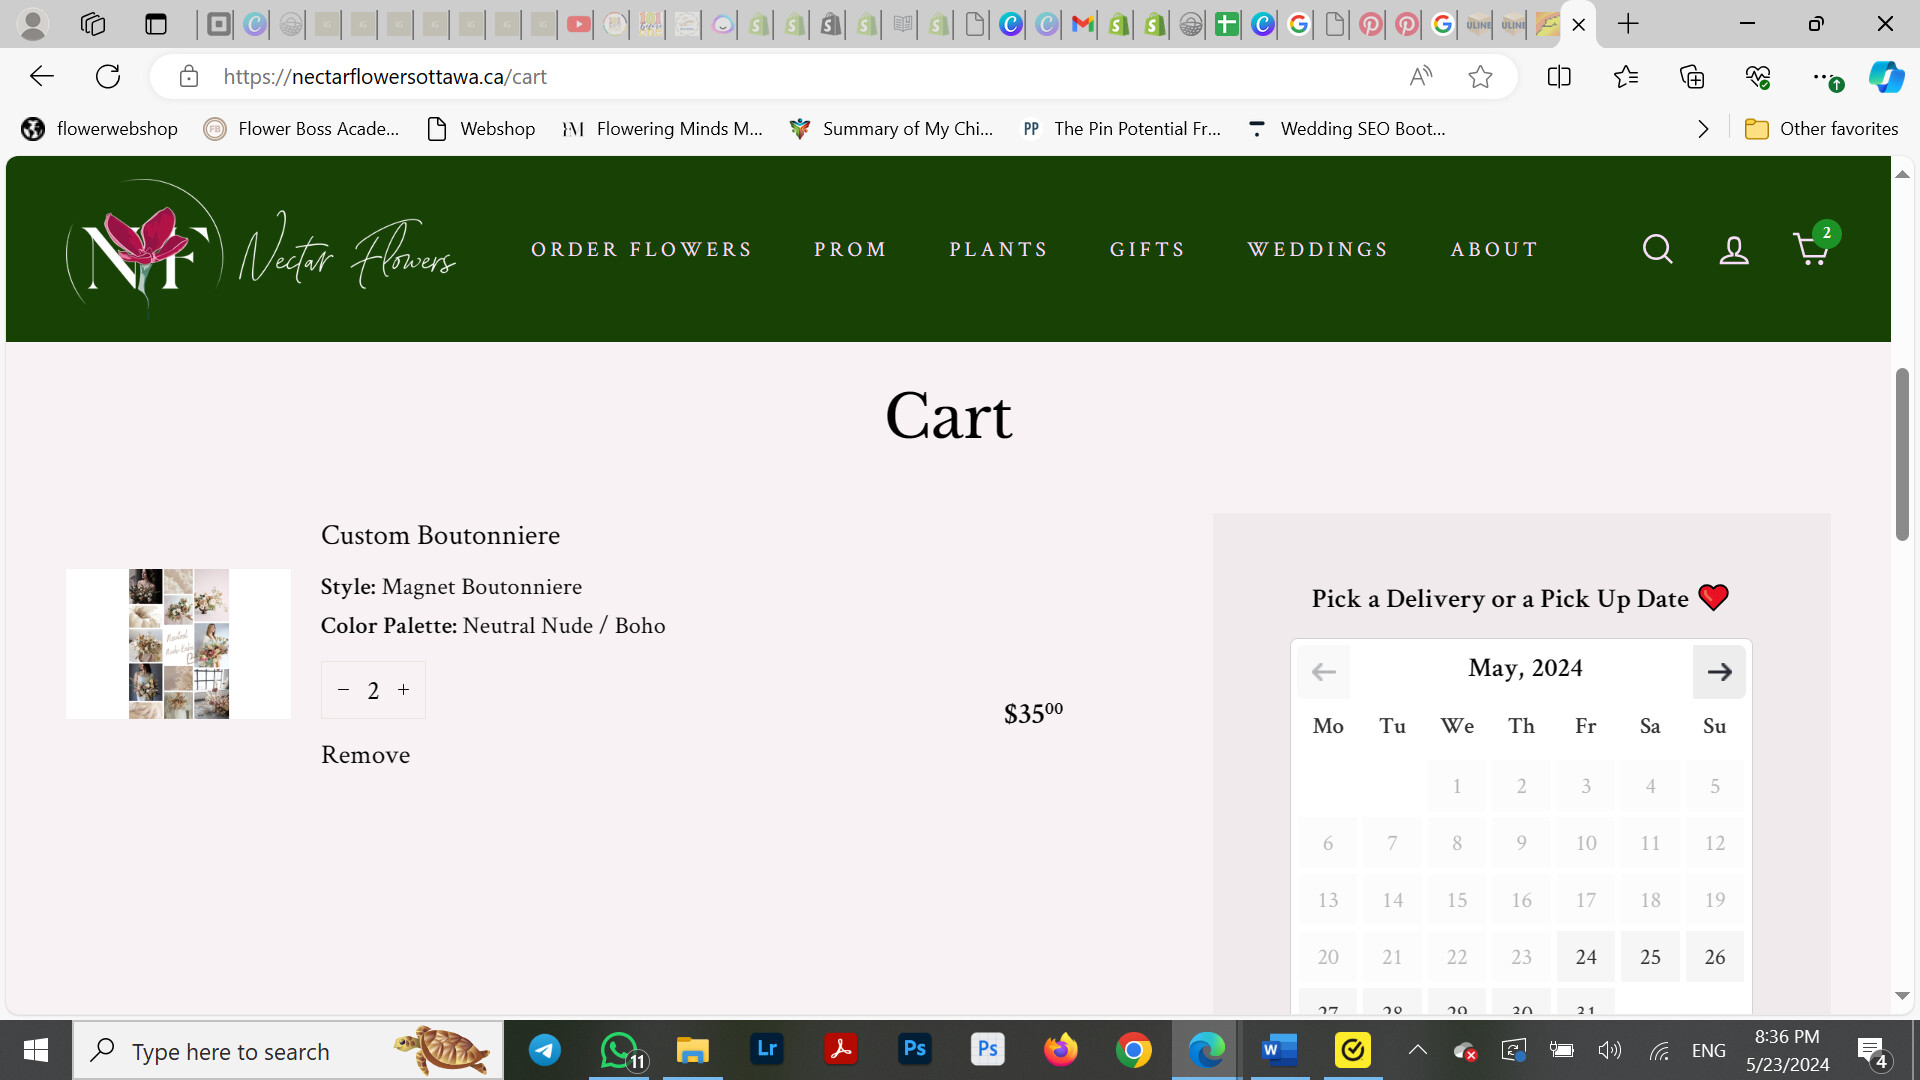Open the shopping cart icon
Viewport: 1920px width, 1080px height.
[1811, 249]
